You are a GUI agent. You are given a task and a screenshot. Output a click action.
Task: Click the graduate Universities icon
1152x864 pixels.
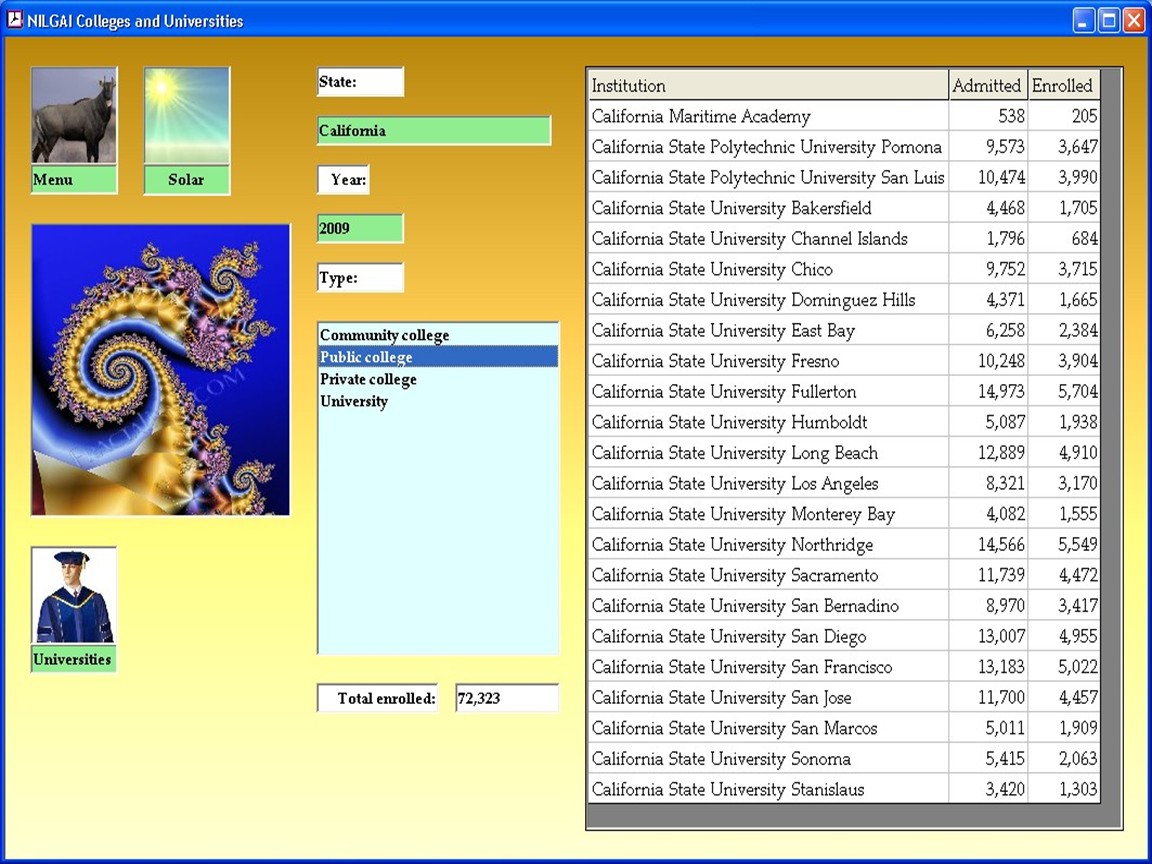pos(73,596)
